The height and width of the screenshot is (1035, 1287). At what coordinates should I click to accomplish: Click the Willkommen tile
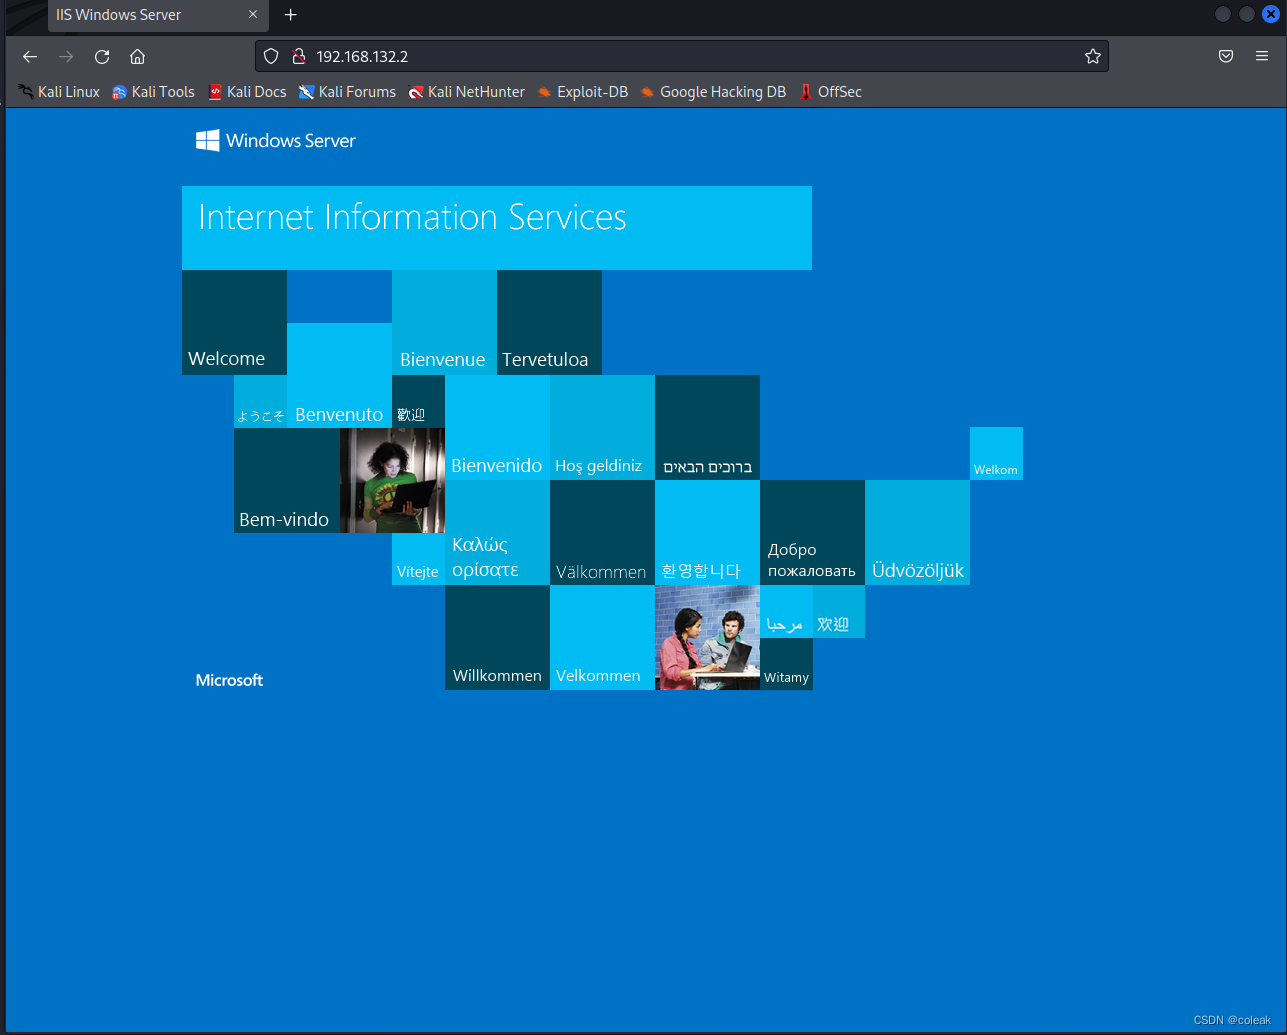click(x=497, y=637)
